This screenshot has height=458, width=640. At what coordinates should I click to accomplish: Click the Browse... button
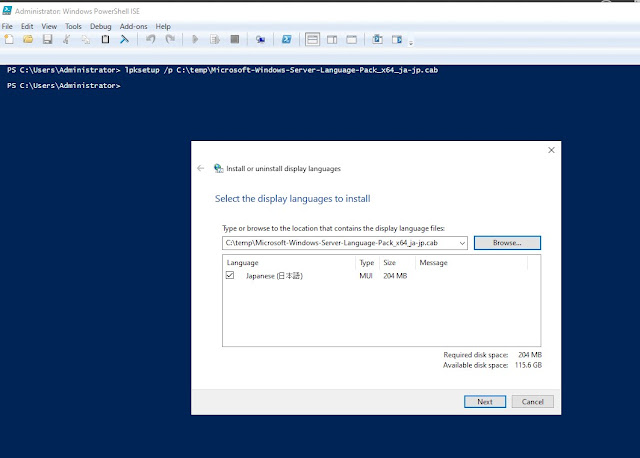507,243
